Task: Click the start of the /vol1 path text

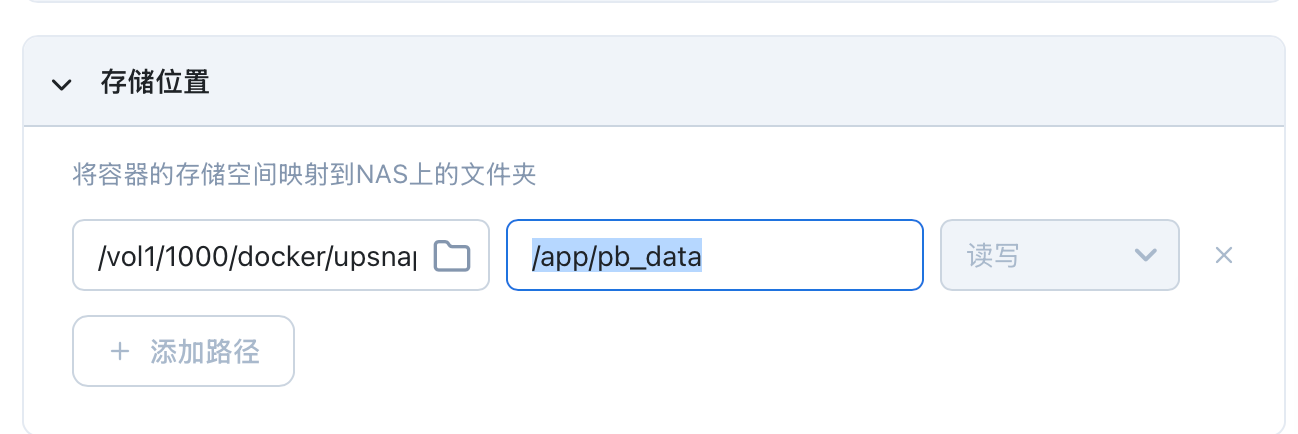Action: point(100,256)
